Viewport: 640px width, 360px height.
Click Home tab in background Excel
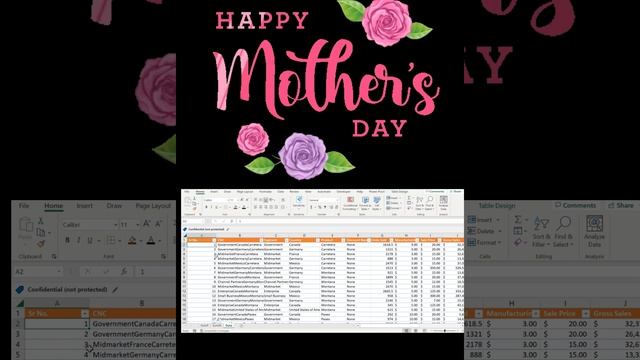pos(53,206)
